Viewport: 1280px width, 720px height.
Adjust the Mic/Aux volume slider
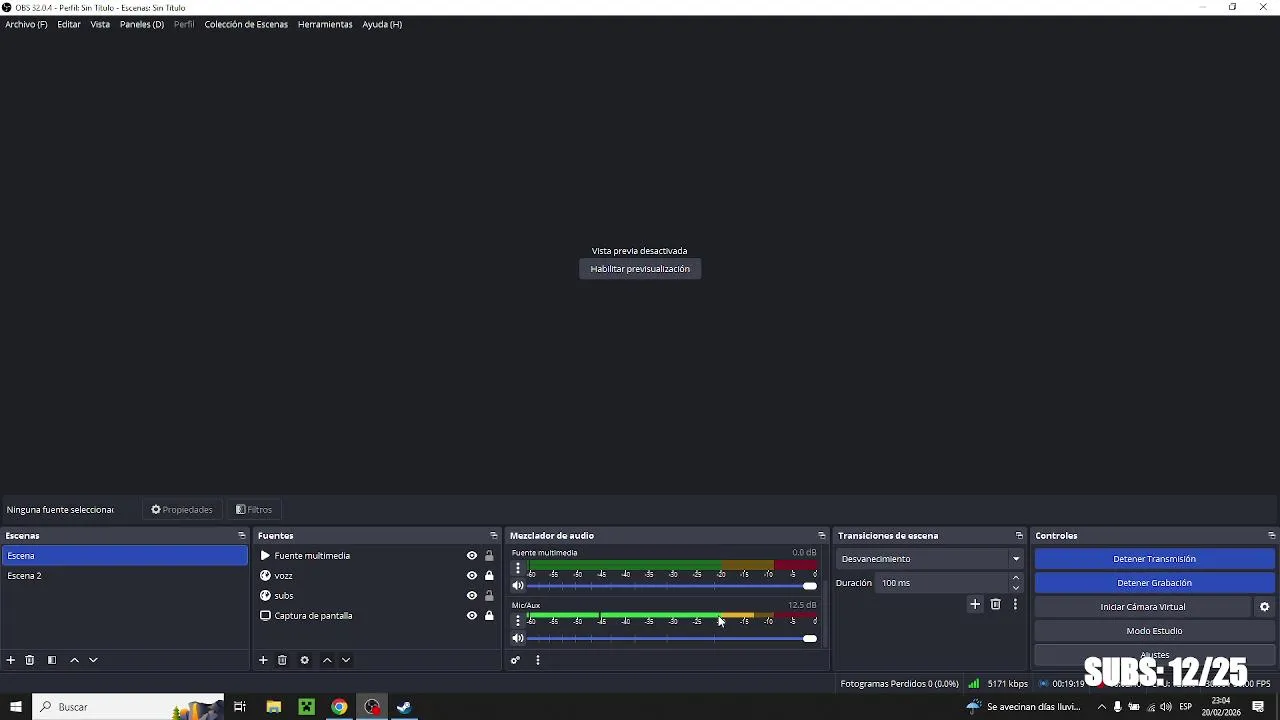(x=672, y=639)
